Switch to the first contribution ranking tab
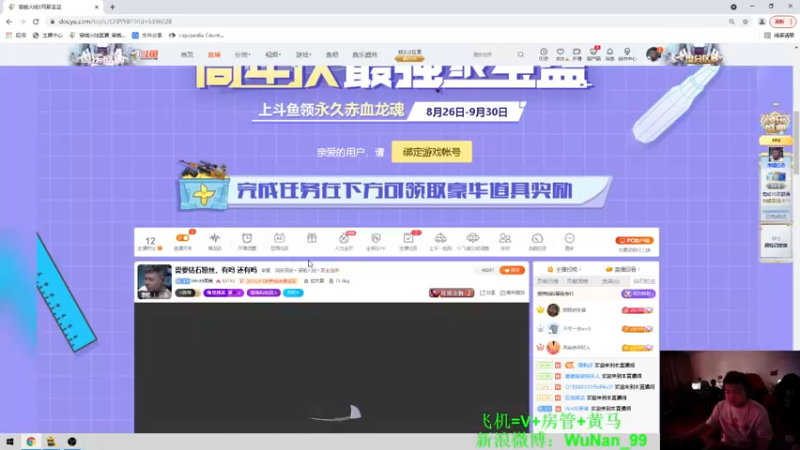The image size is (800, 450). coord(547,281)
